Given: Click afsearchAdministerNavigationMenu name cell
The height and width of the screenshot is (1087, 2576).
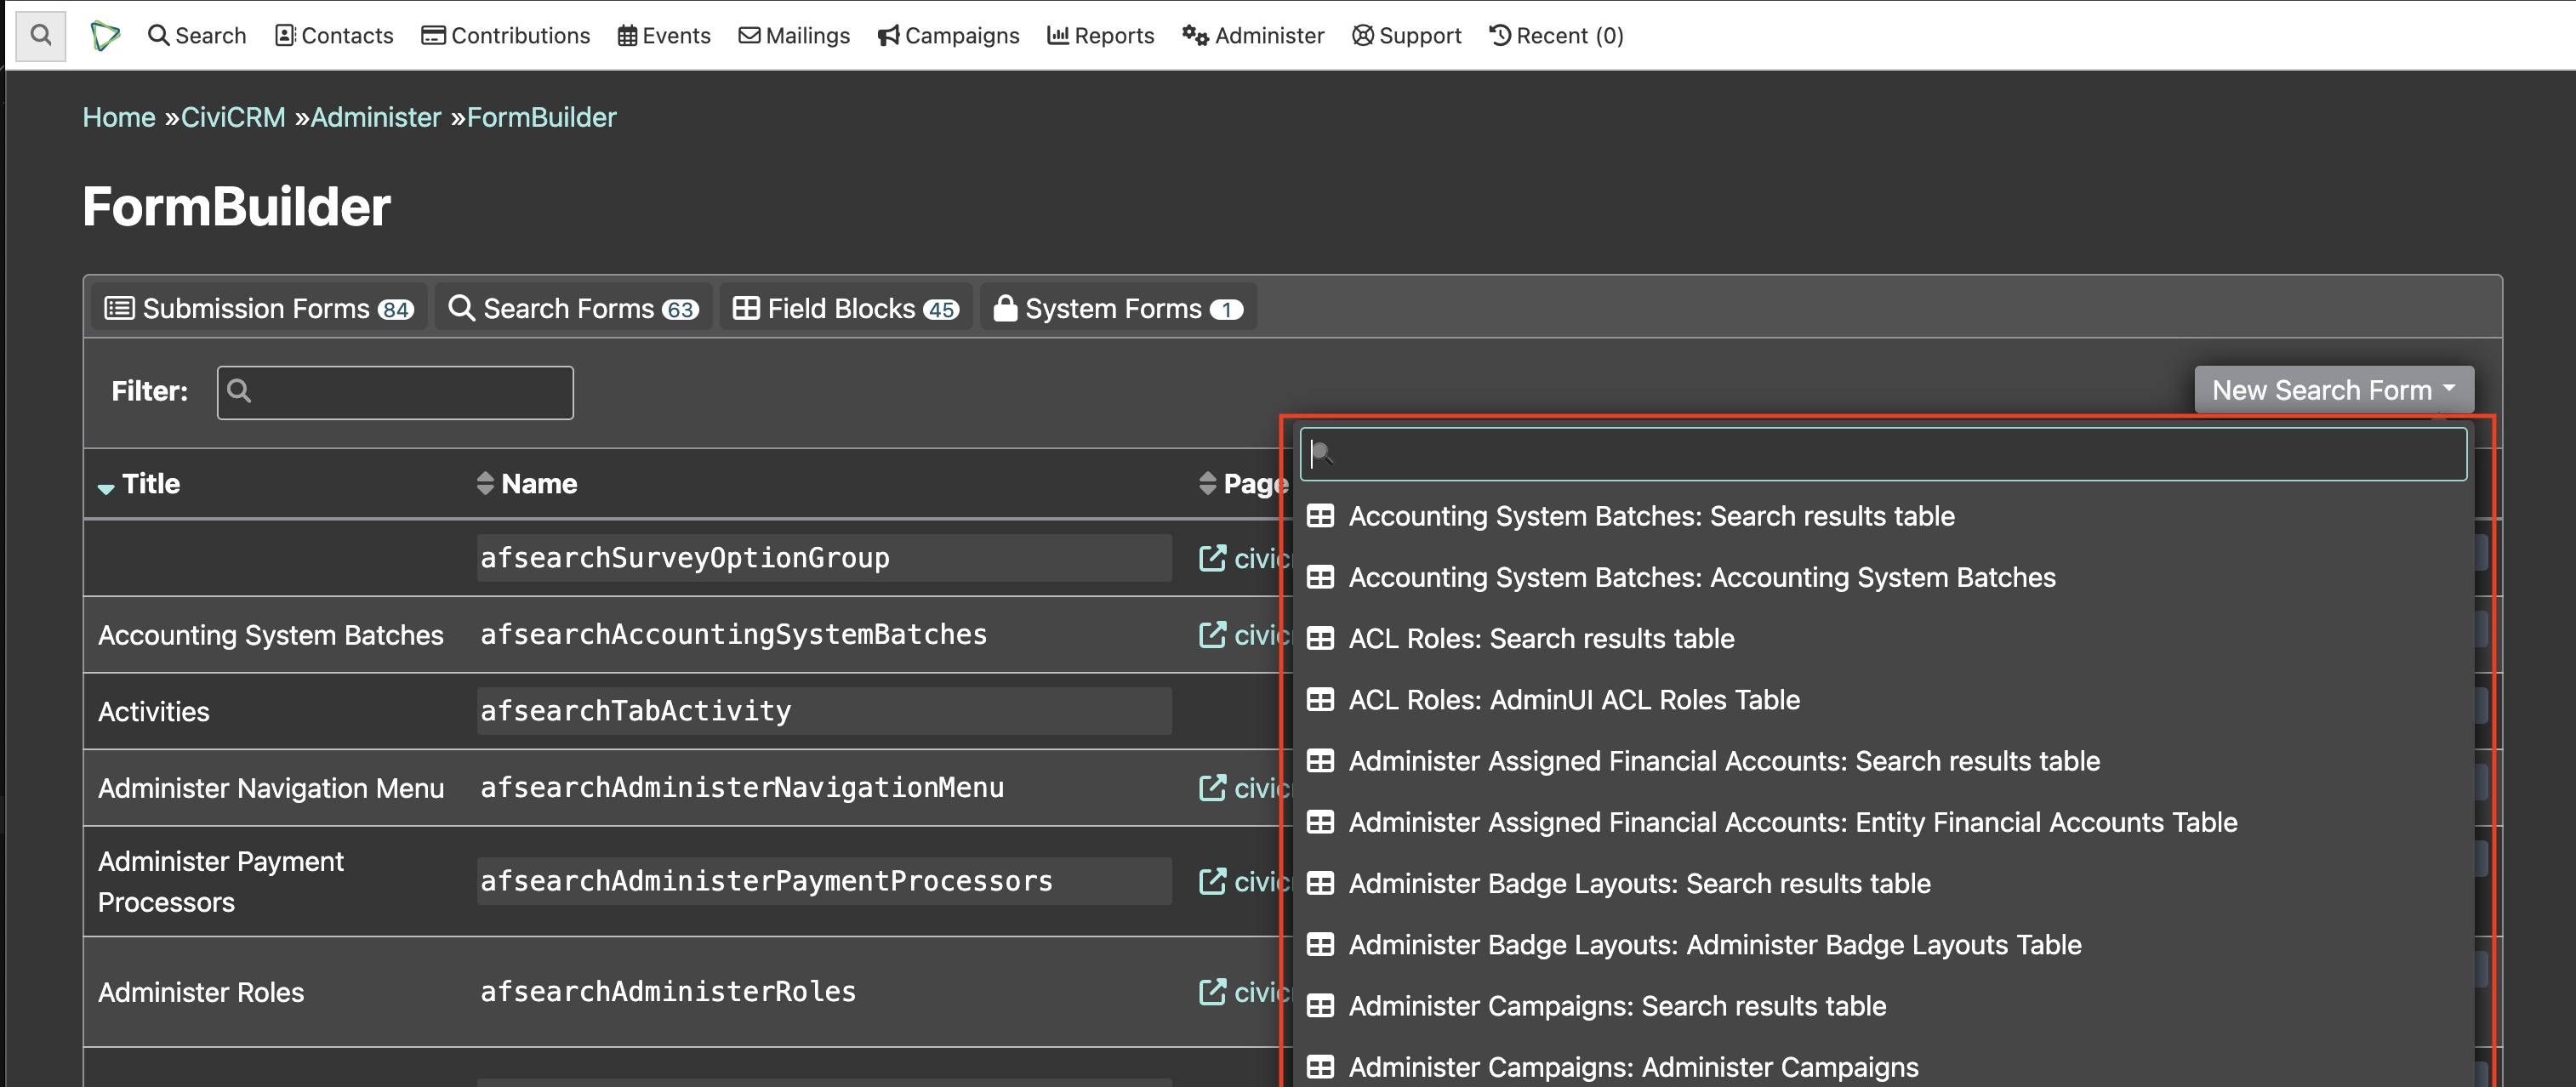Looking at the screenshot, I should (x=824, y=788).
